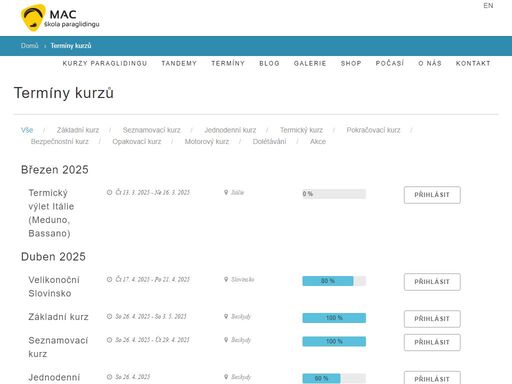
Task: Click the Slovinsko location text
Action: tap(243, 279)
